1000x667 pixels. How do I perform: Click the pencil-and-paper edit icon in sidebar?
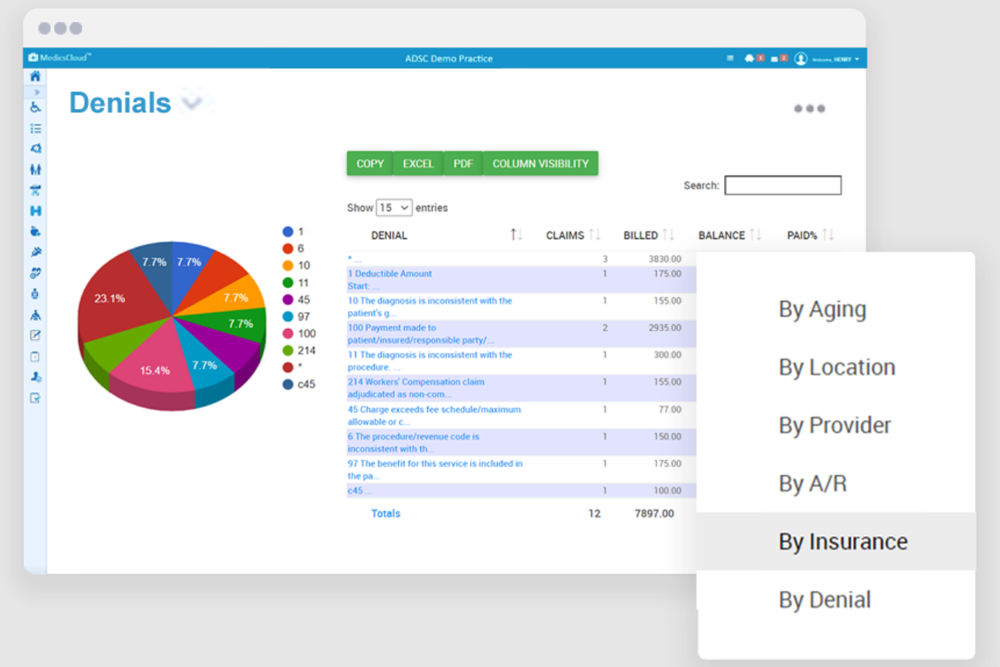(35, 335)
